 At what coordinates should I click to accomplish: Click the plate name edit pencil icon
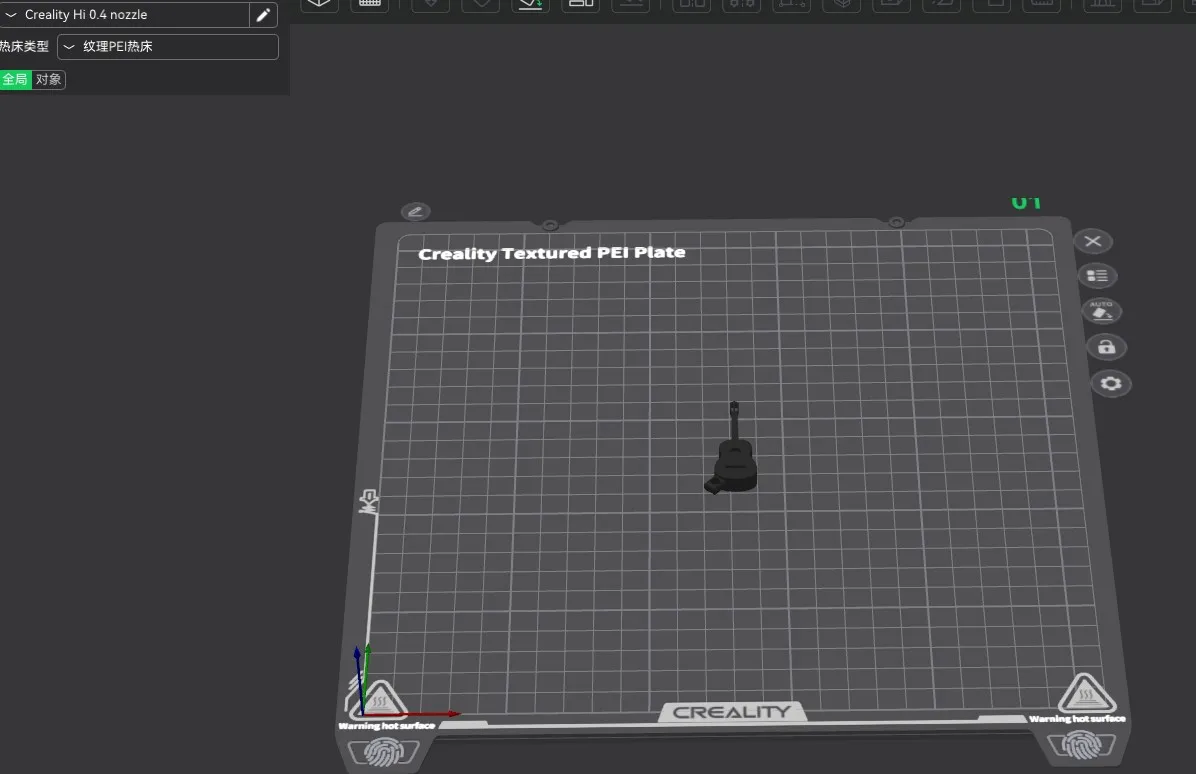(415, 211)
